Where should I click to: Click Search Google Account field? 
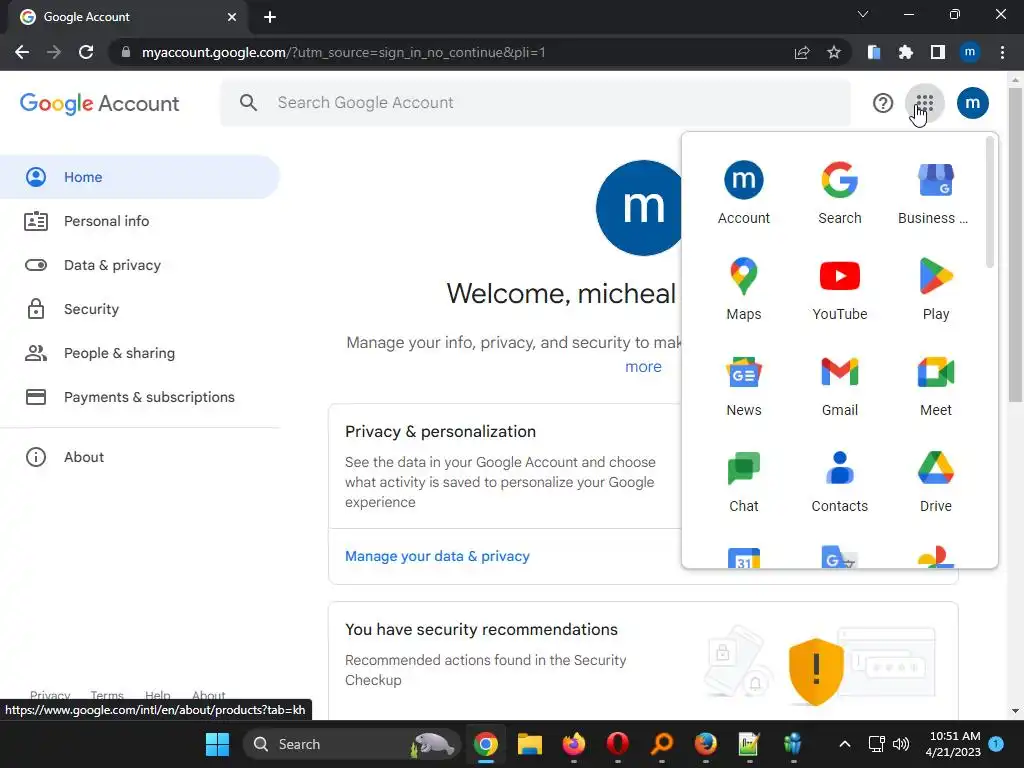536,103
